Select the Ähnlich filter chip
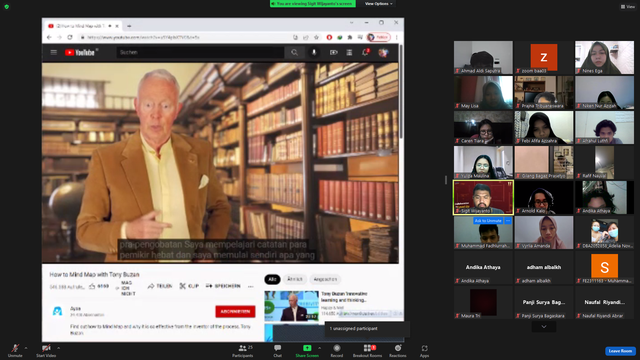Viewport: 640px width, 360px height. [295, 279]
